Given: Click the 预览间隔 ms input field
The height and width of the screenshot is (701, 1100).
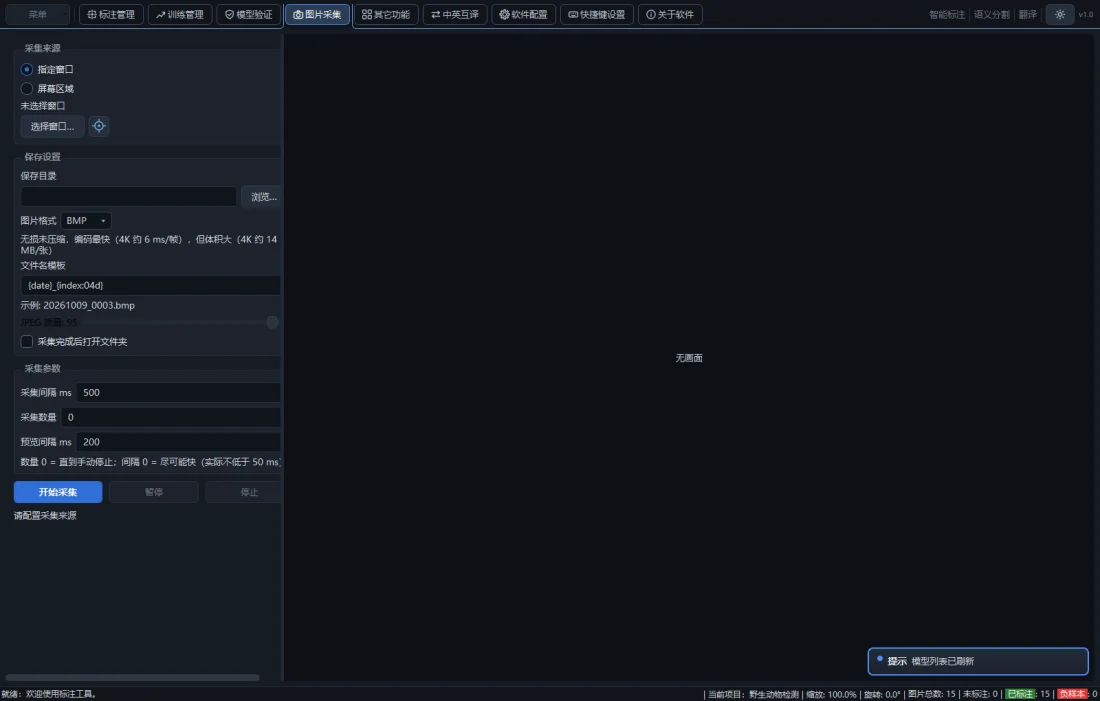Looking at the screenshot, I should tap(179, 441).
